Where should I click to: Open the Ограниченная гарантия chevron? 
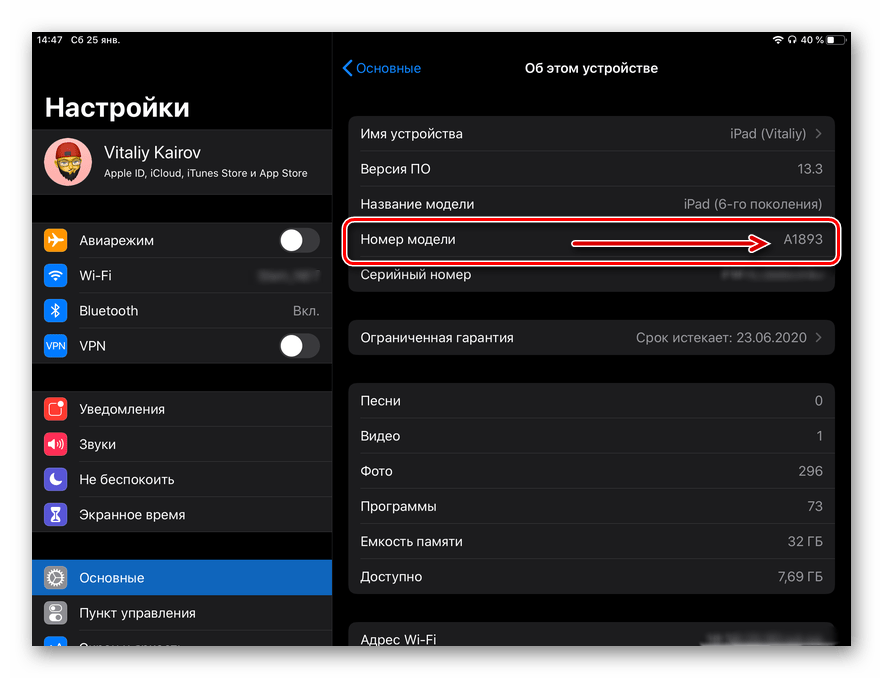point(819,338)
